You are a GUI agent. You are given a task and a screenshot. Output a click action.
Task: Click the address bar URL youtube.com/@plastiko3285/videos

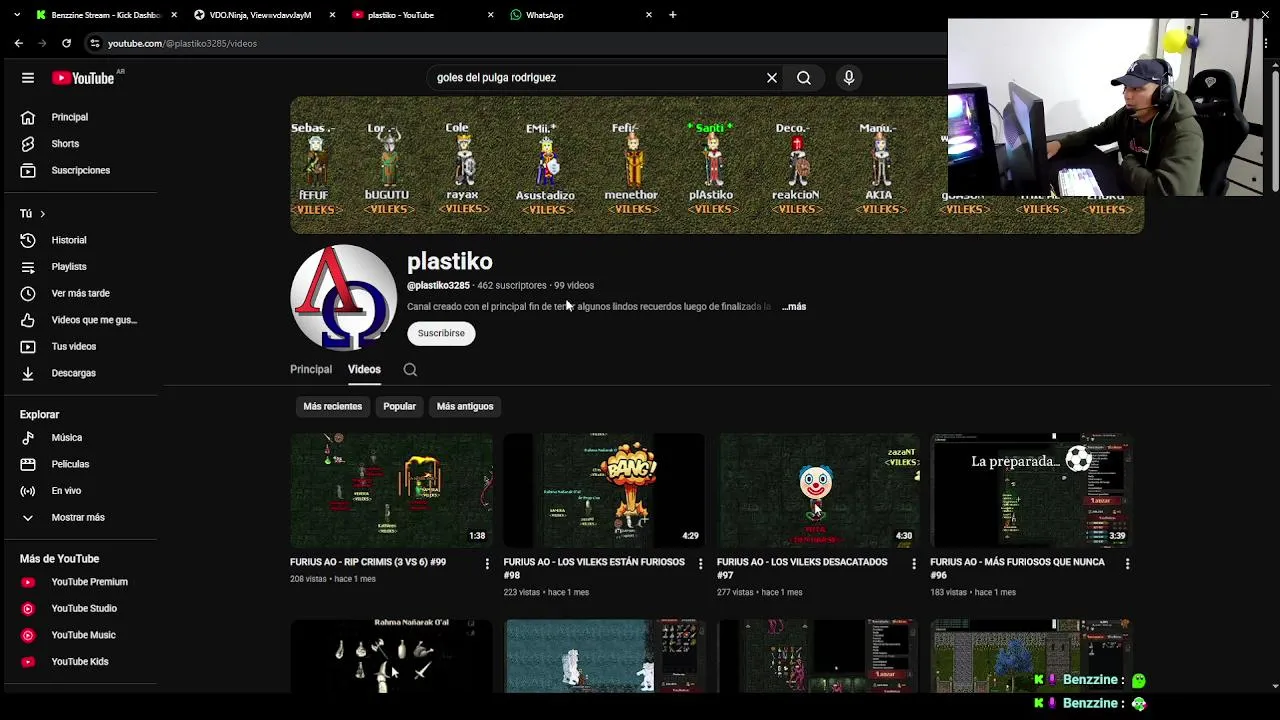tap(182, 43)
